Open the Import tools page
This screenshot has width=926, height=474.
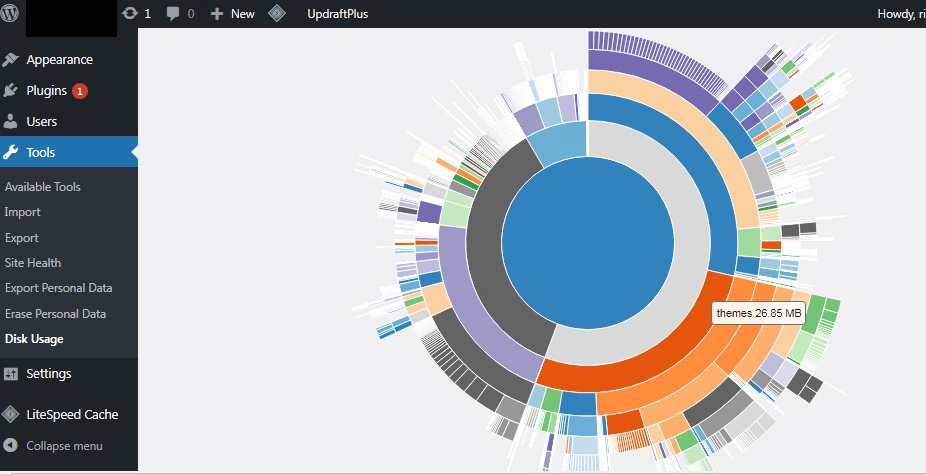(23, 212)
